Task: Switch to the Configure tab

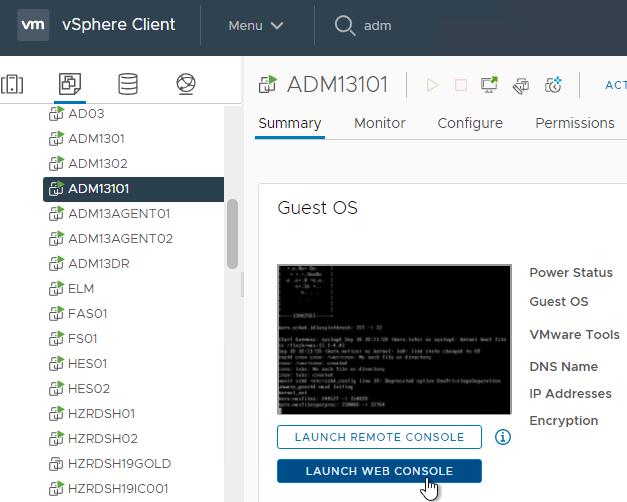Action: tap(470, 123)
